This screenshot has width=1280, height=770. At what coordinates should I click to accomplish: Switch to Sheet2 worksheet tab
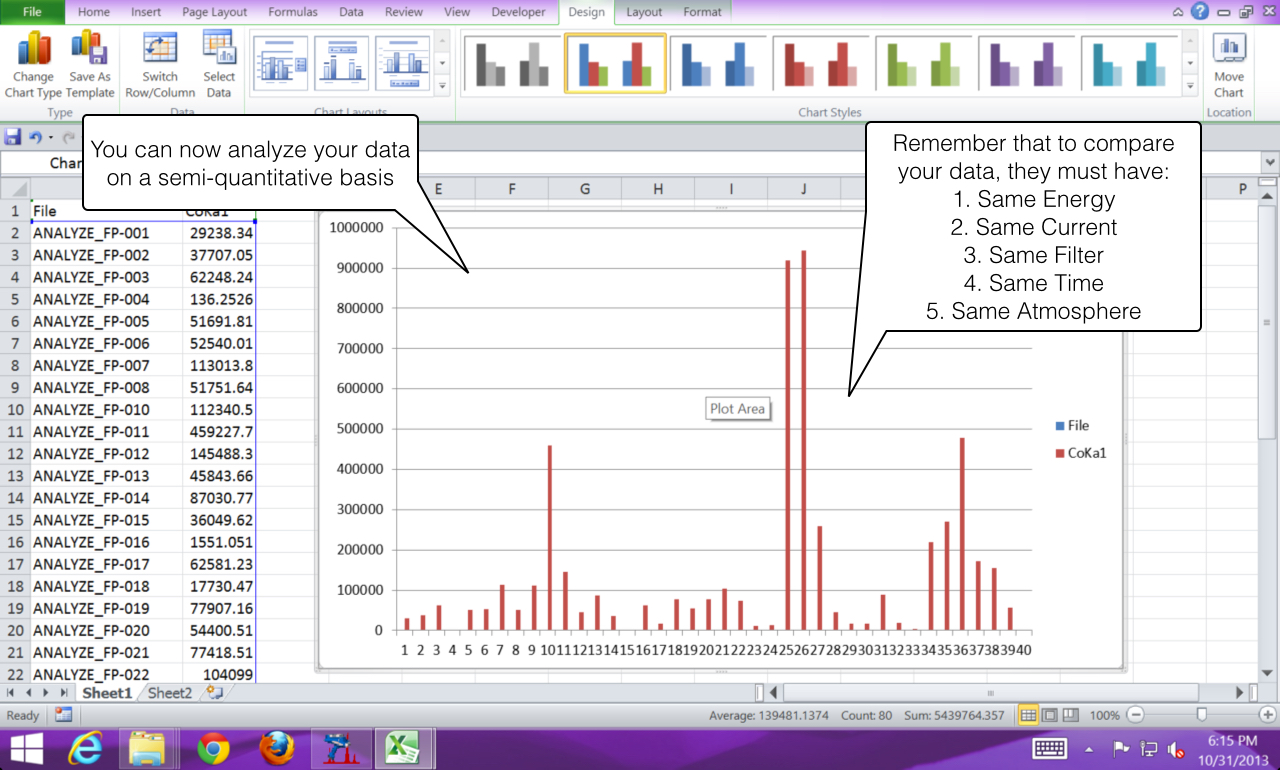169,693
